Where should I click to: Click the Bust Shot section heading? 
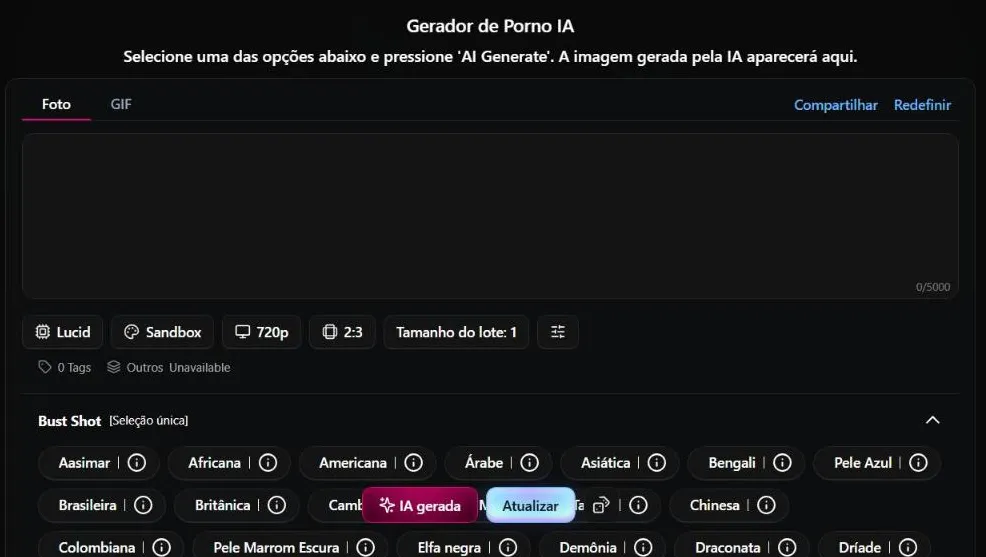click(x=69, y=421)
